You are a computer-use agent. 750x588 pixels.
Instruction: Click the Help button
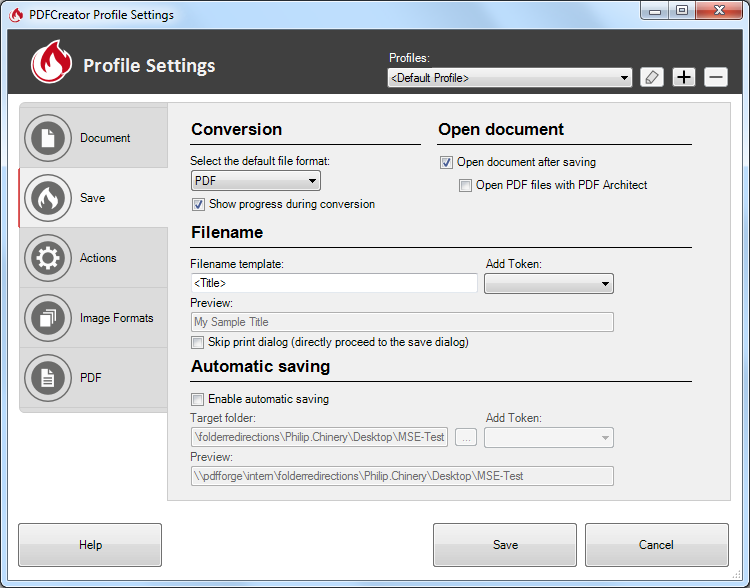coord(90,545)
